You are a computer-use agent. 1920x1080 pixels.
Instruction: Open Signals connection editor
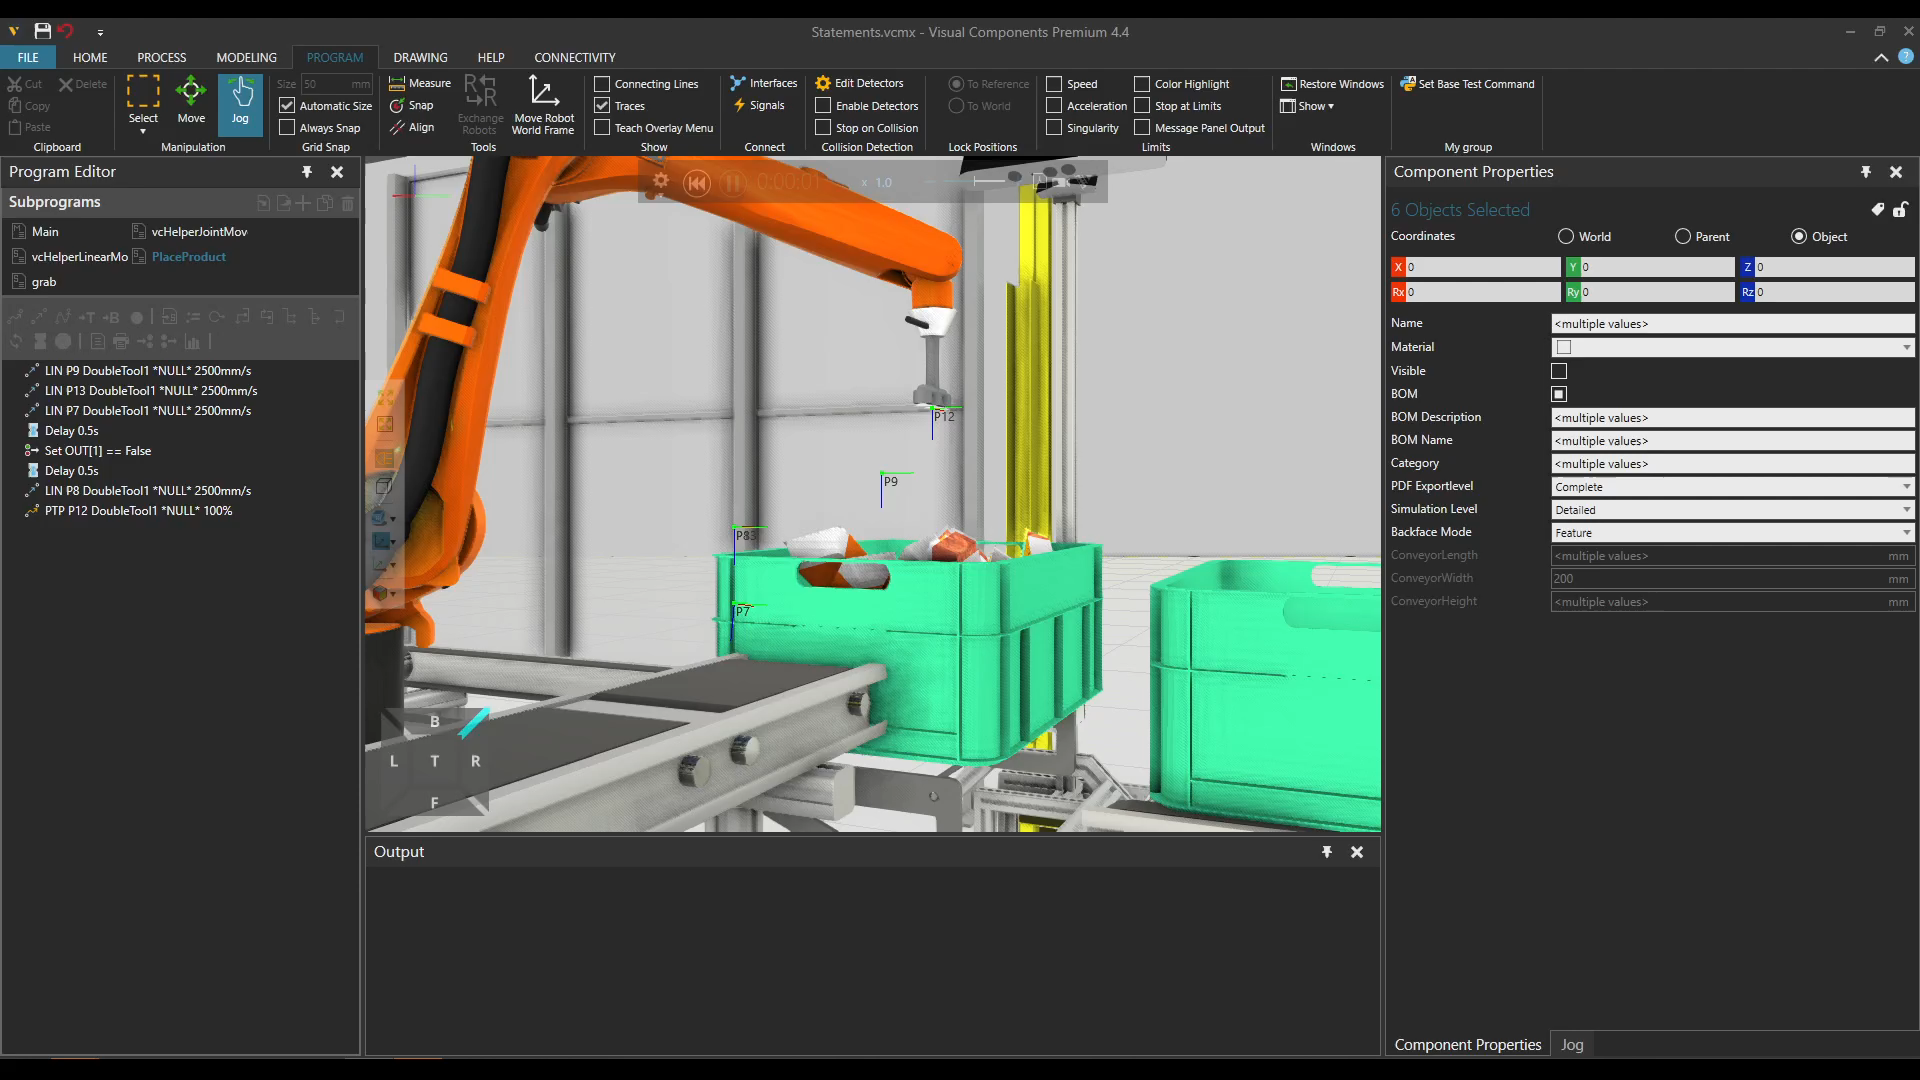point(759,105)
